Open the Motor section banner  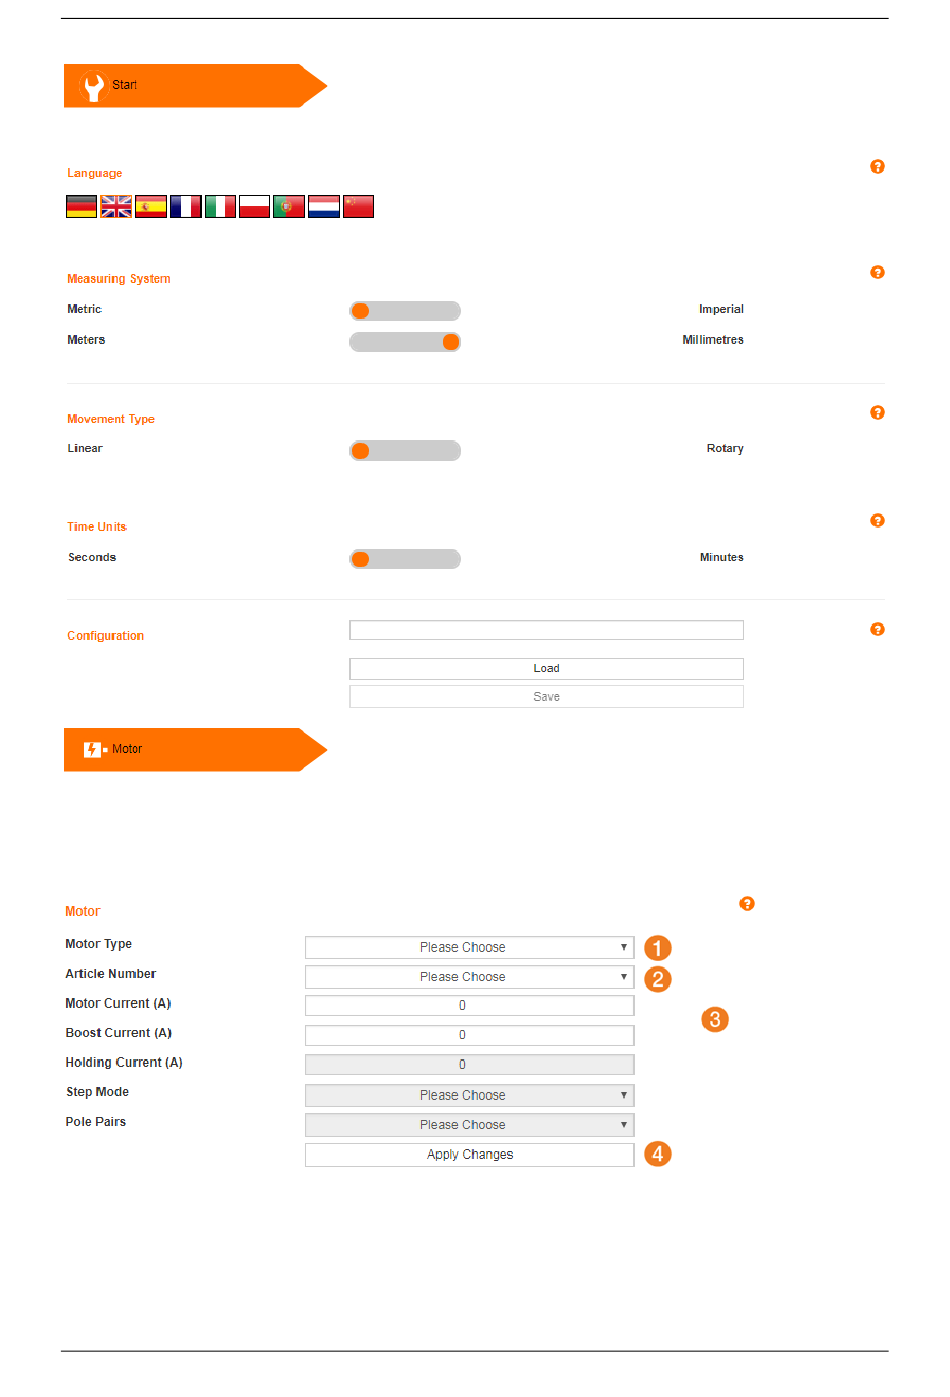pos(195,750)
